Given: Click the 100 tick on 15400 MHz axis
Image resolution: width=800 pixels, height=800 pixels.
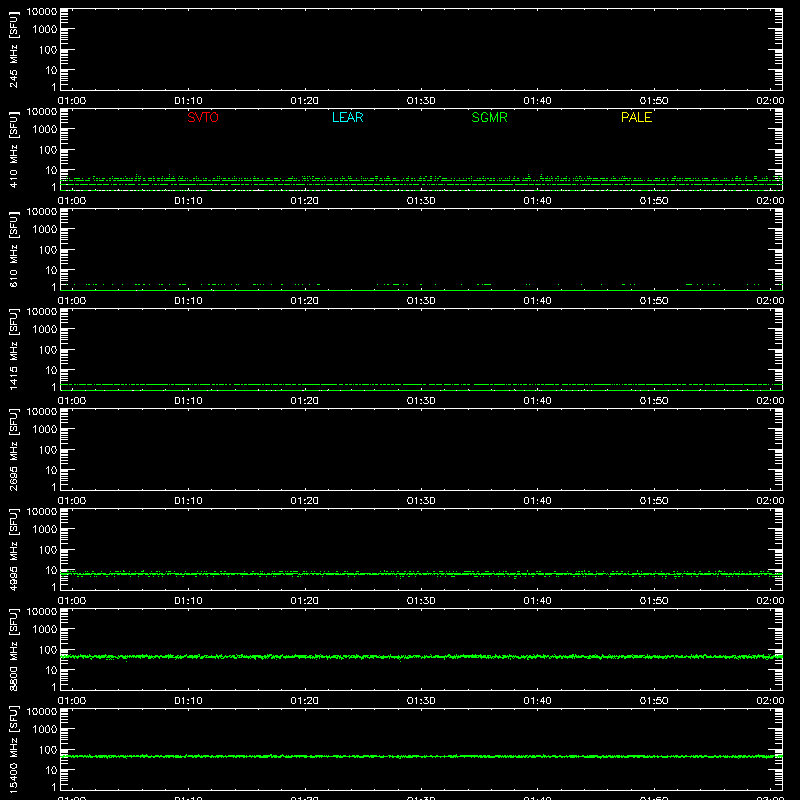Looking at the screenshot, I should (48, 750).
